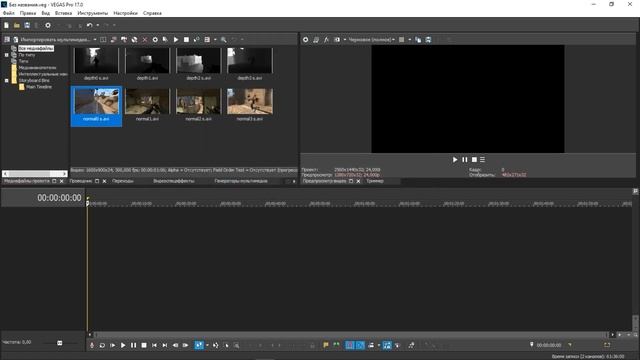Viewport: 640px width, 360px height.
Task: Switch to Проводник tab
Action: click(81, 181)
